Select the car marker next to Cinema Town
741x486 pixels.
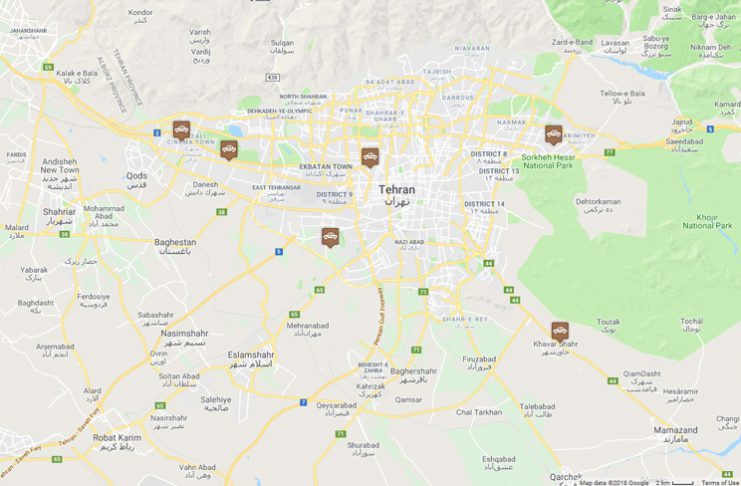[x=181, y=130]
